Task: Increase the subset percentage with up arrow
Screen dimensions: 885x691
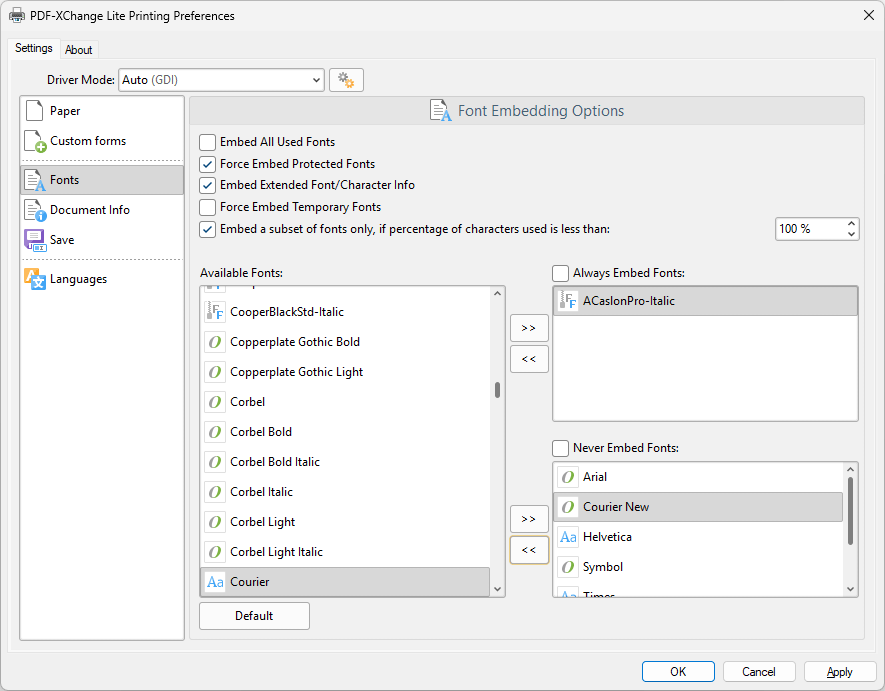Action: [851, 224]
